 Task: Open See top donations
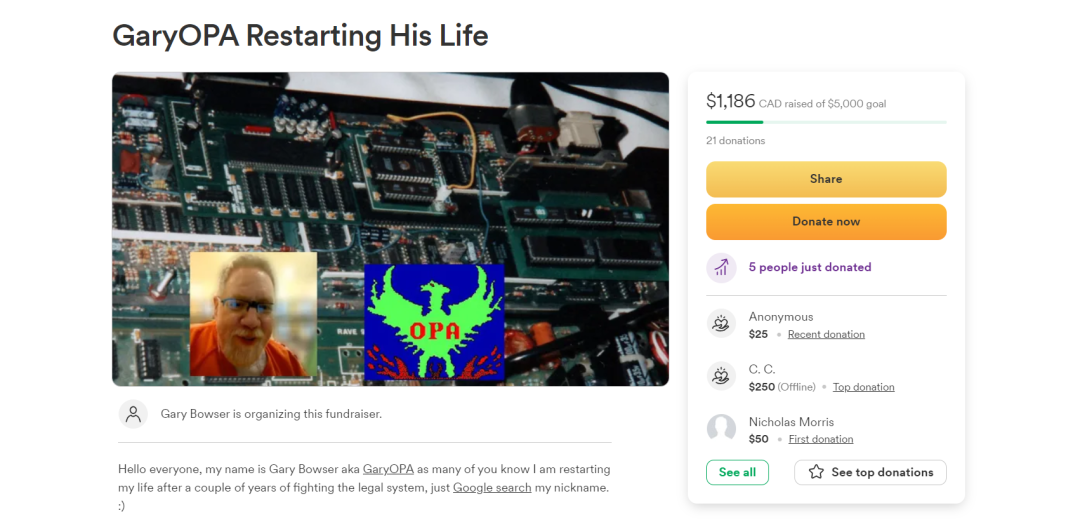click(x=870, y=473)
